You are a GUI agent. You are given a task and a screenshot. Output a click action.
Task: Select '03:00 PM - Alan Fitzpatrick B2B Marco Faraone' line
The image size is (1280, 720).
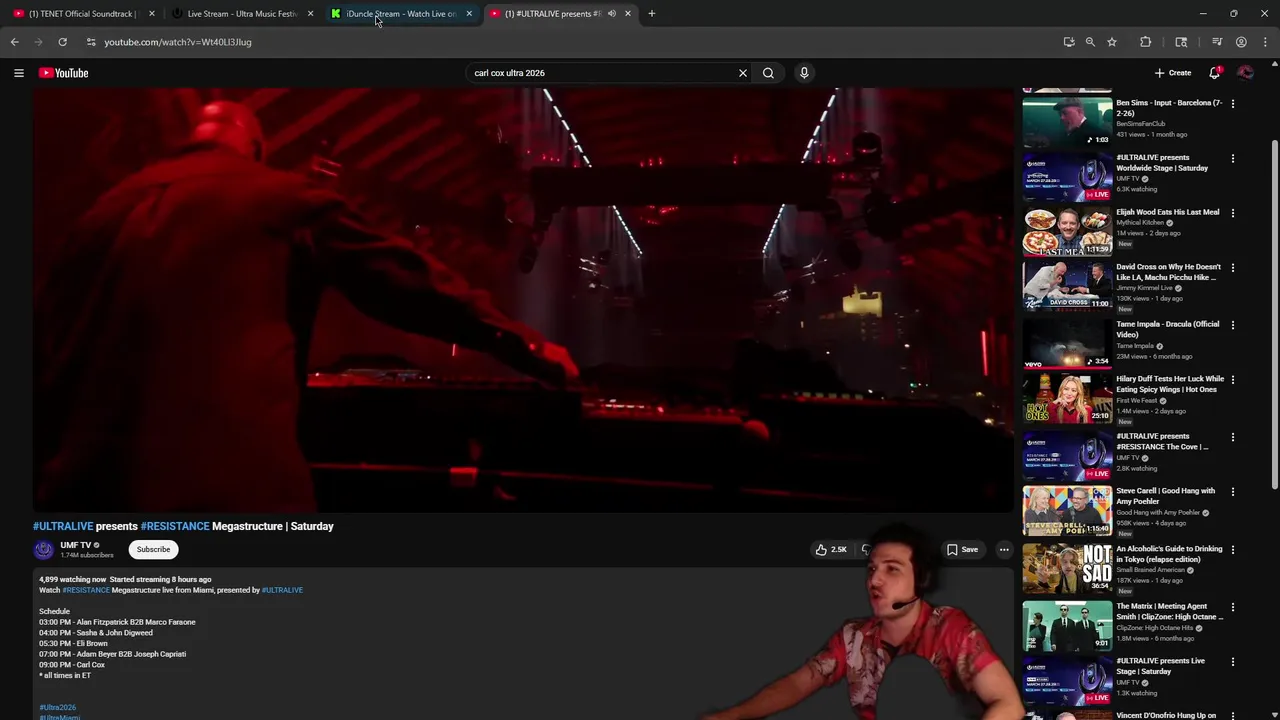(117, 622)
